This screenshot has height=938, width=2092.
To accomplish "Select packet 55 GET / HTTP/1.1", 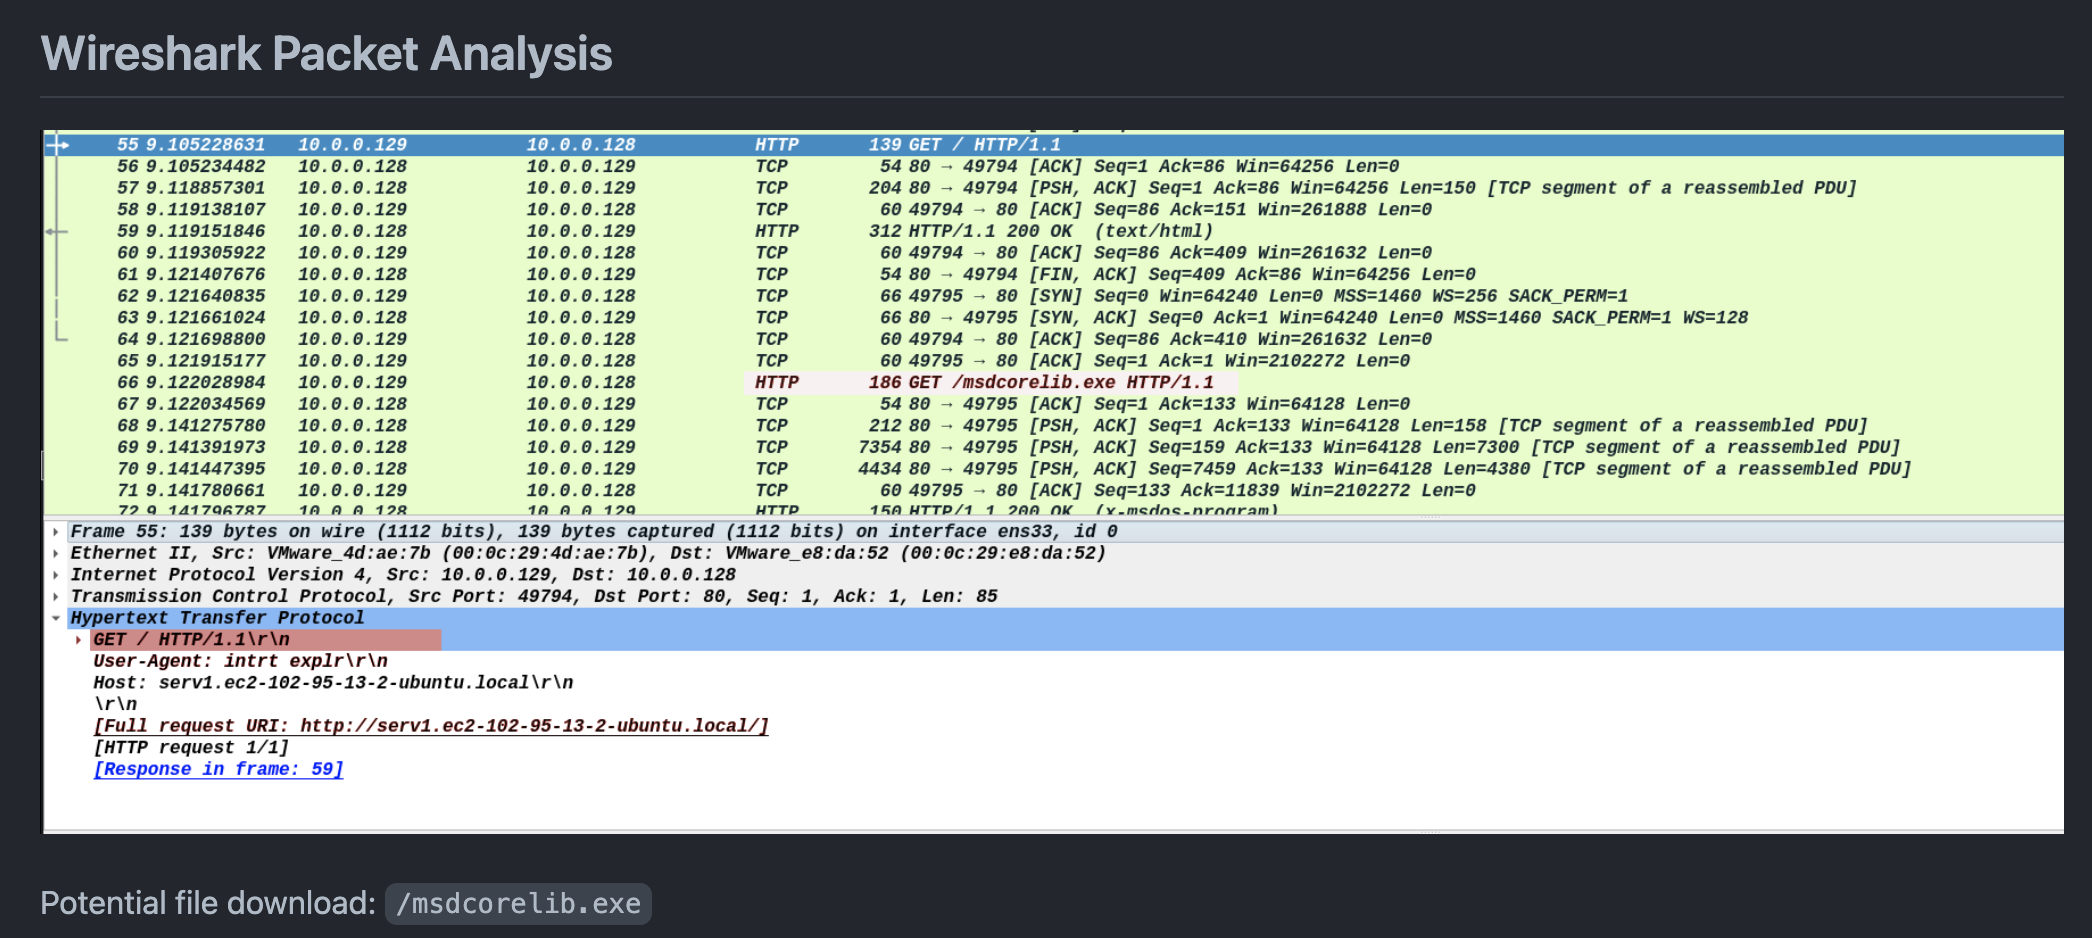I will [1054, 145].
